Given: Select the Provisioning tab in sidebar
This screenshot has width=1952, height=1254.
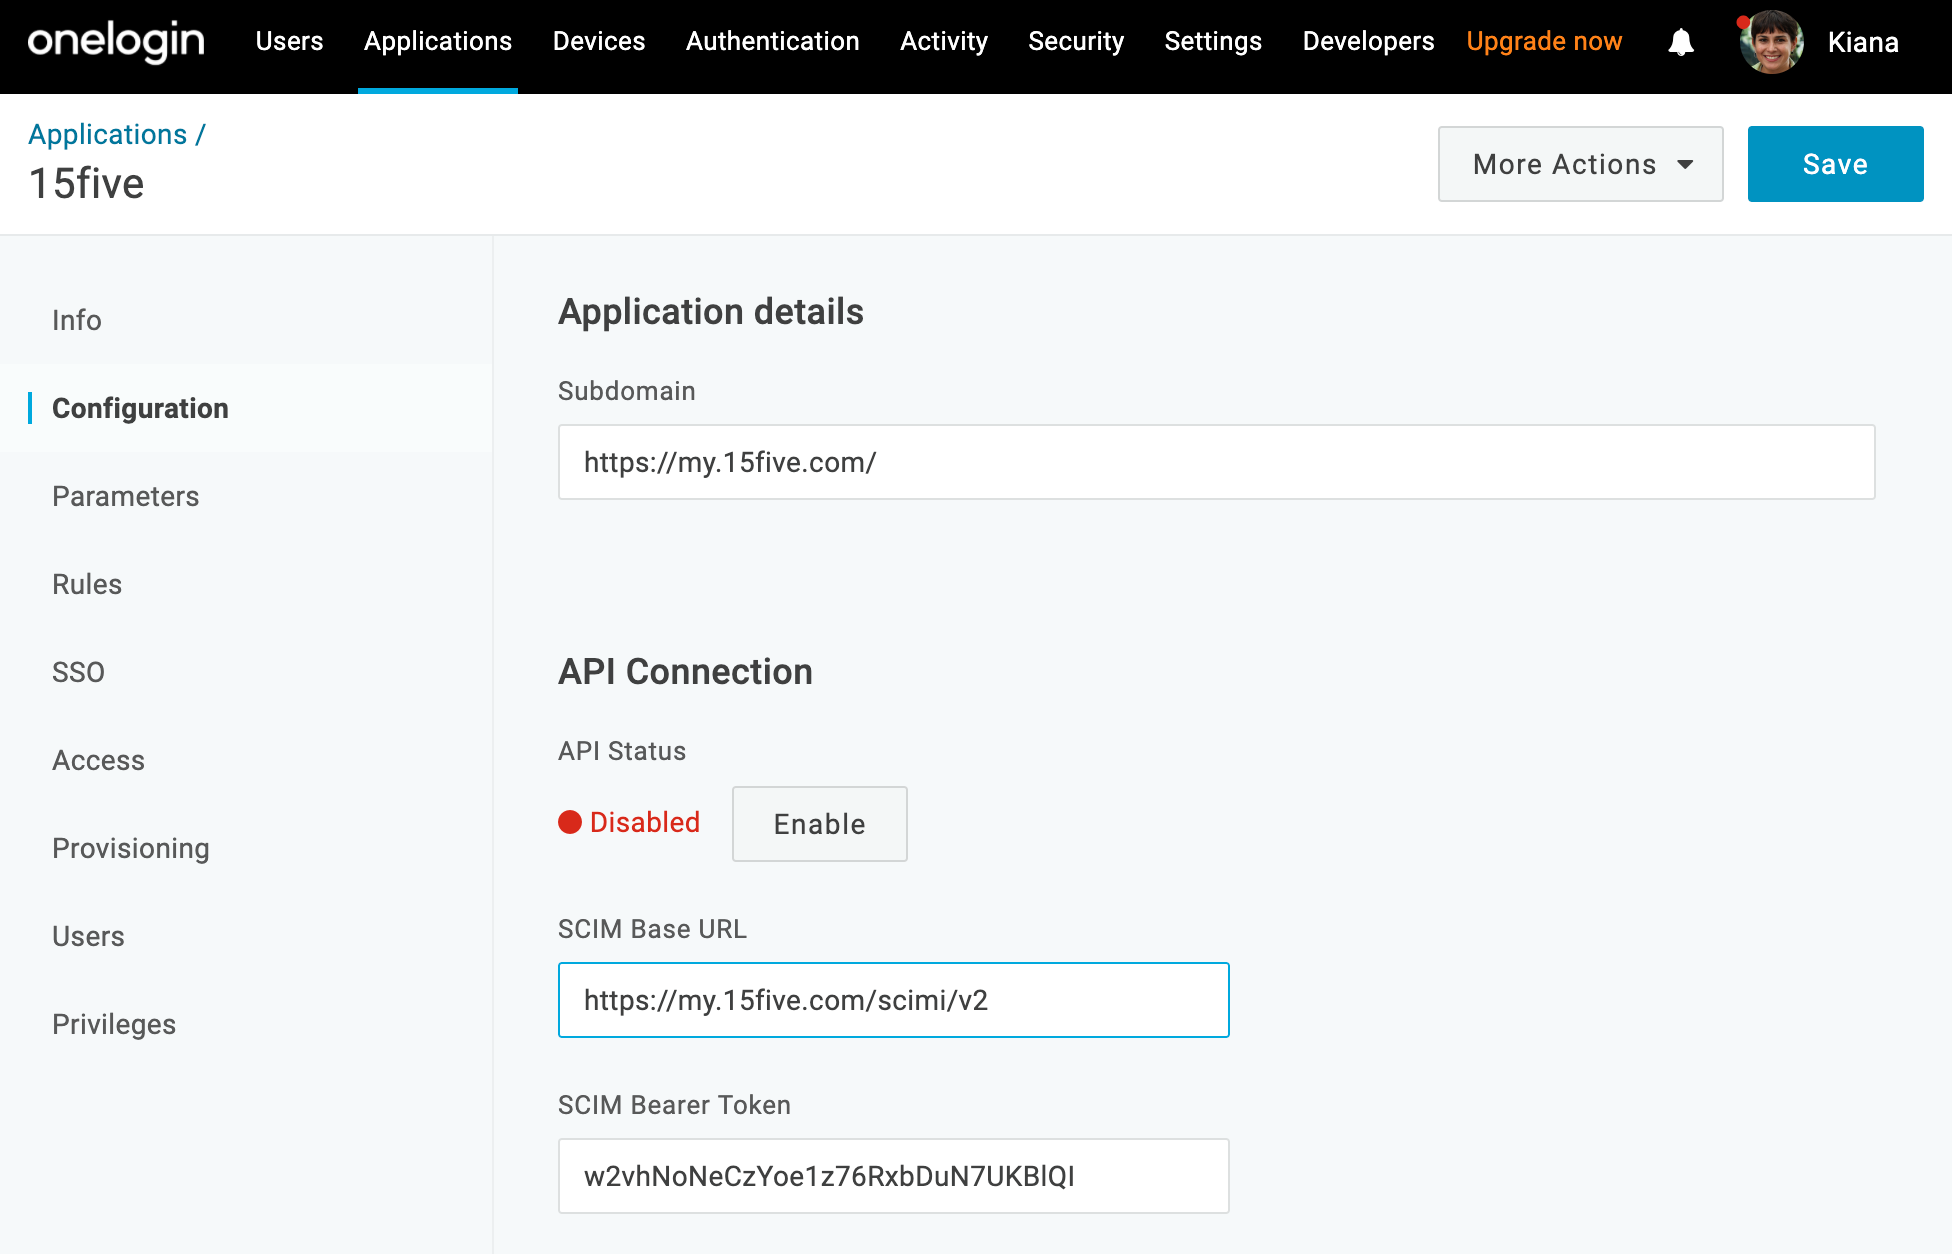Looking at the screenshot, I should click(x=130, y=848).
